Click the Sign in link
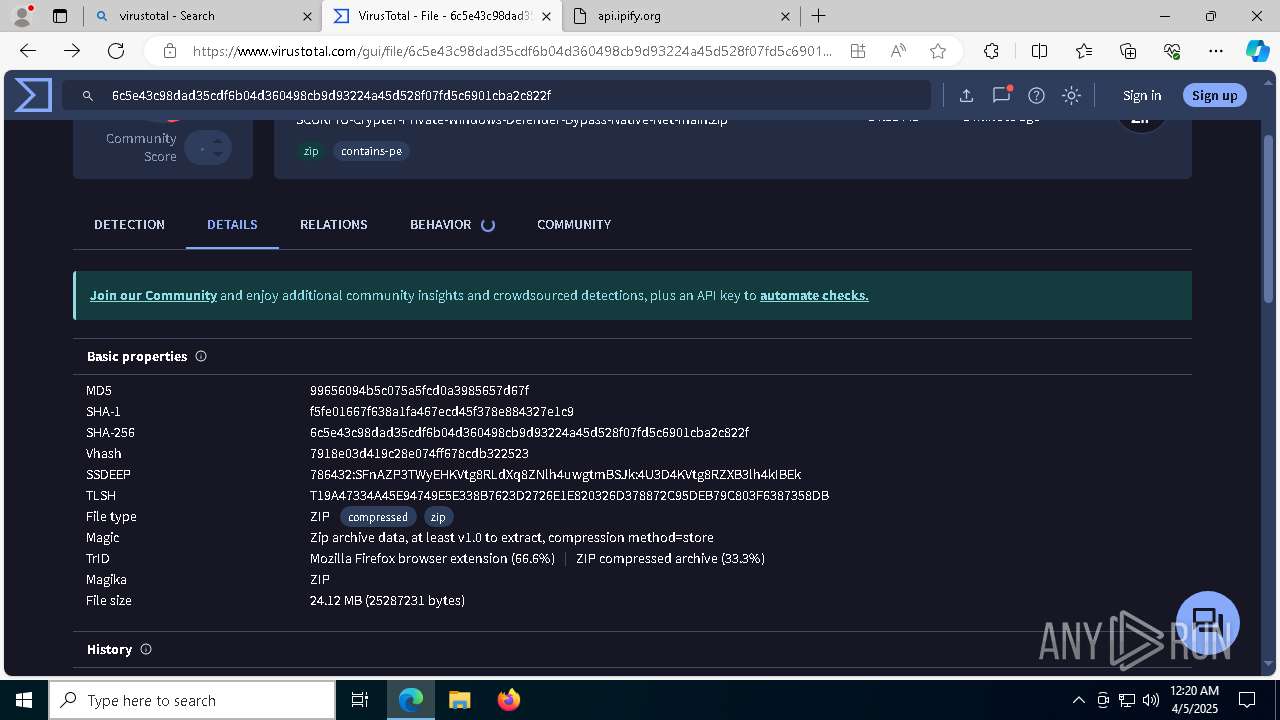Screen dimensions: 1280x720 1142,95
